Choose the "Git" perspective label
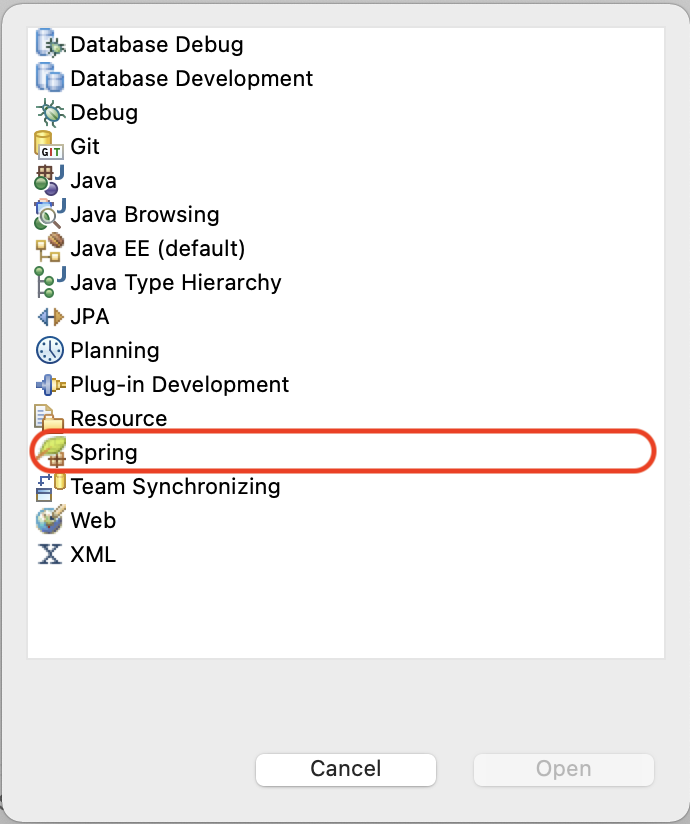 tap(85, 146)
